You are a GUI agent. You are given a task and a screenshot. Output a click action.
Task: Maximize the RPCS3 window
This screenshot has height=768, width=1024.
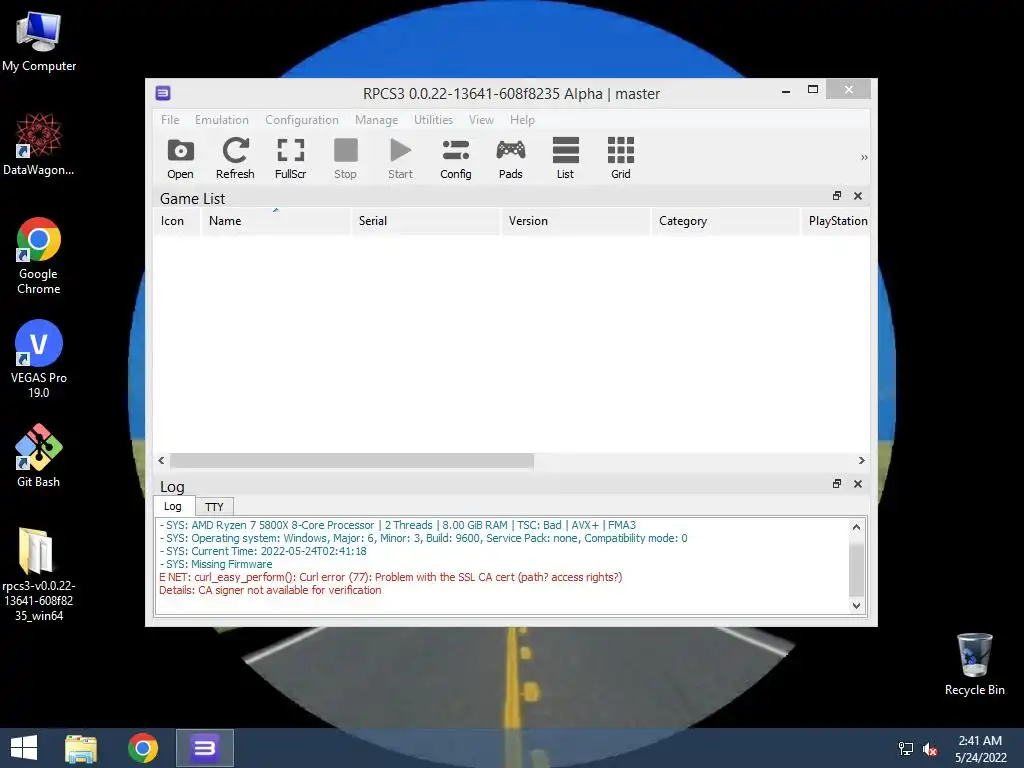(x=813, y=89)
